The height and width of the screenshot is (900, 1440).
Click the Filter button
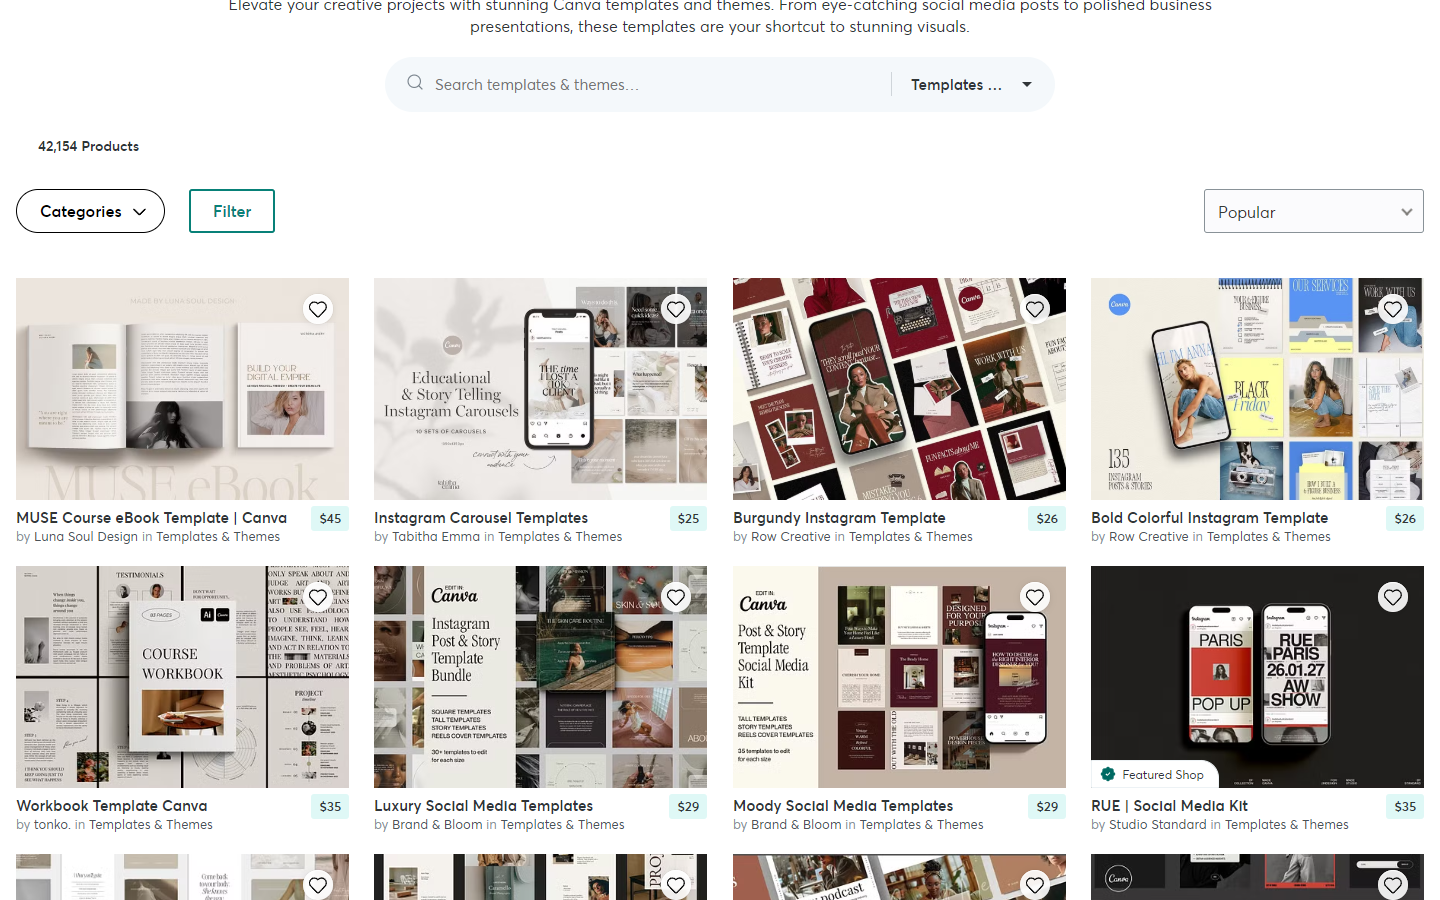232,211
